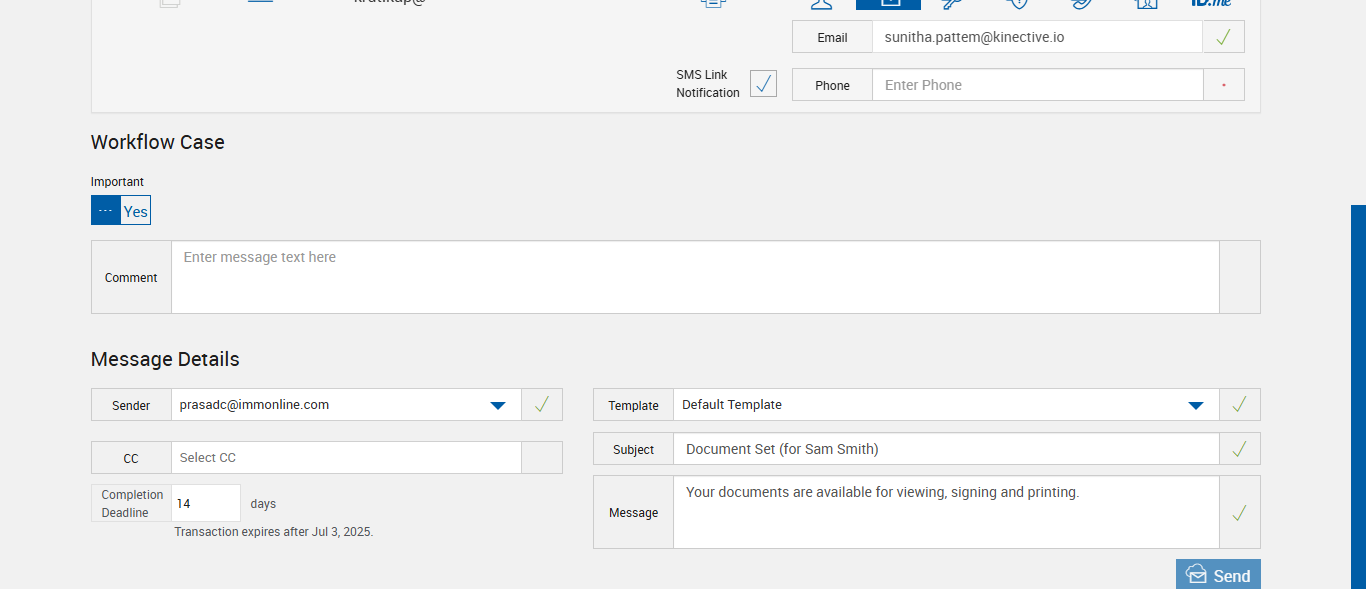Viewport: 1366px width, 589px height.
Task: Click the green checkmark beside Template
Action: [1239, 405]
